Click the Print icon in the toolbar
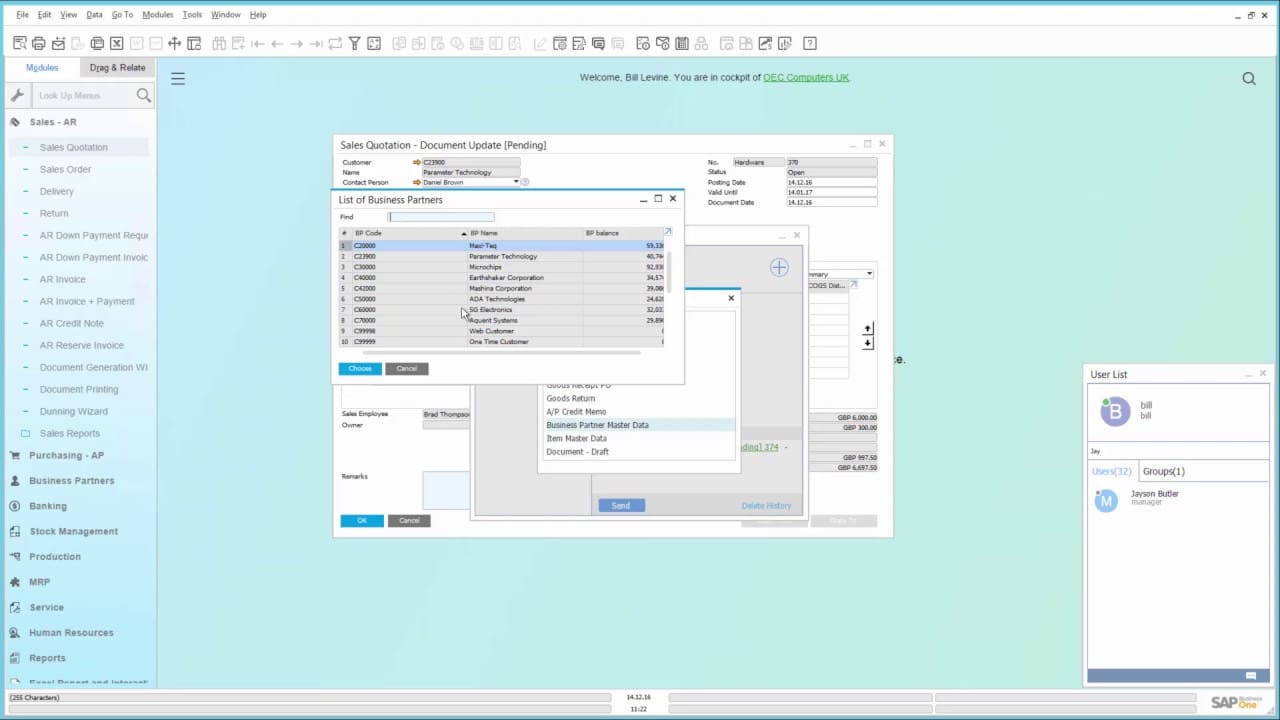The height and width of the screenshot is (720, 1280). (38, 43)
